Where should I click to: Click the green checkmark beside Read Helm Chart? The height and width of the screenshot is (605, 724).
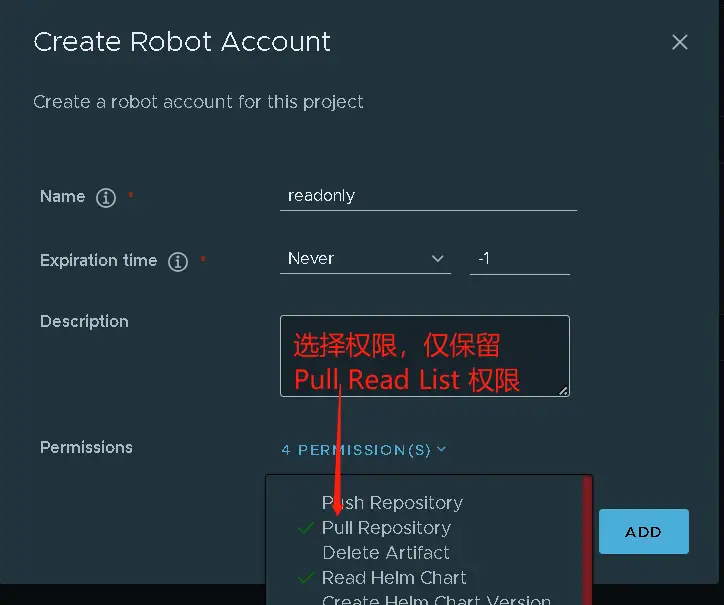click(306, 578)
